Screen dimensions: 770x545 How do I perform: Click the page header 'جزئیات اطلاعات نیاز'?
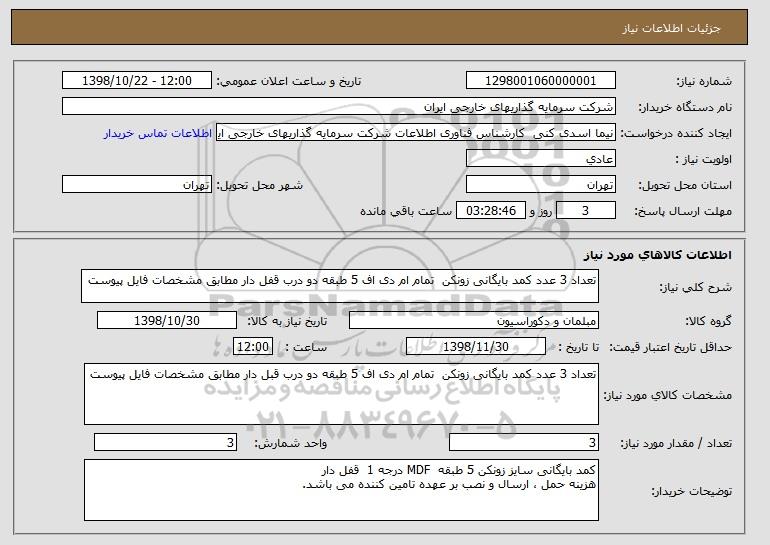671,28
